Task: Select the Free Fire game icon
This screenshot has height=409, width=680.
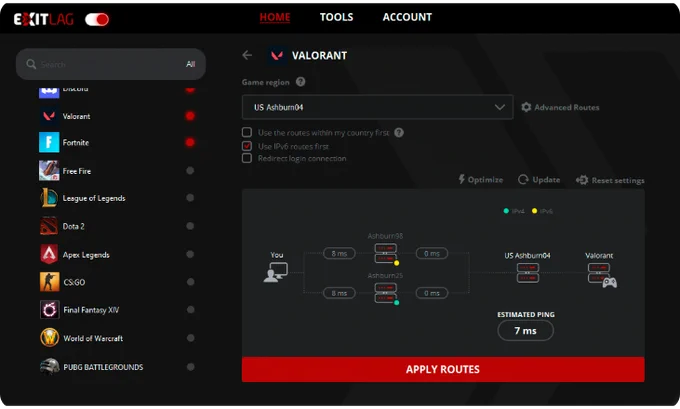Action: (x=49, y=170)
